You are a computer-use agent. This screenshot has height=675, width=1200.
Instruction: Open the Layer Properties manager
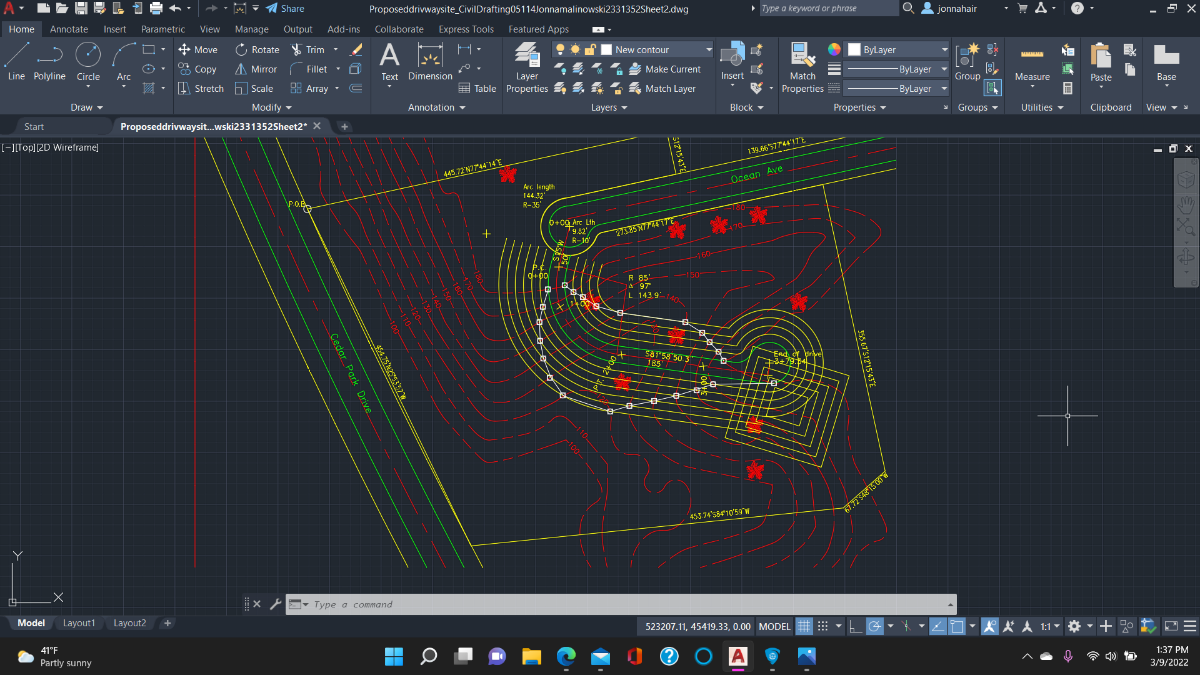coord(526,68)
